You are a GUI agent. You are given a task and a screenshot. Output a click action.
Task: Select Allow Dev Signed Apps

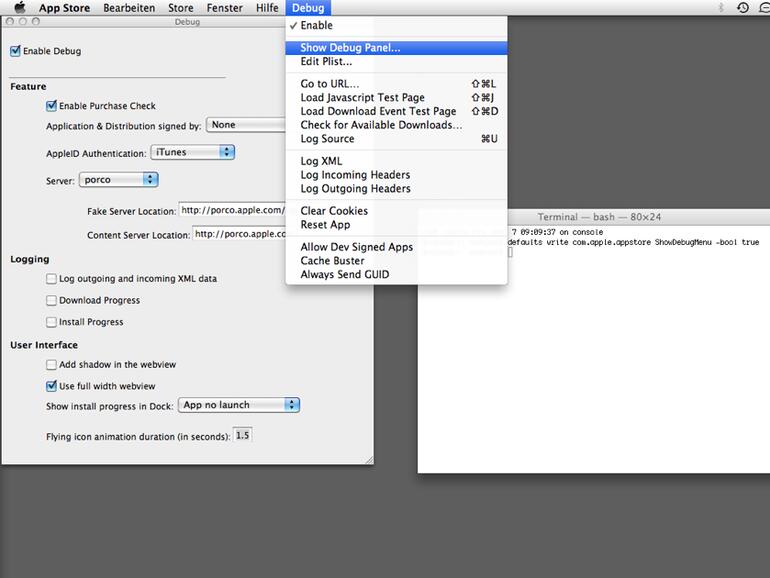point(396,247)
